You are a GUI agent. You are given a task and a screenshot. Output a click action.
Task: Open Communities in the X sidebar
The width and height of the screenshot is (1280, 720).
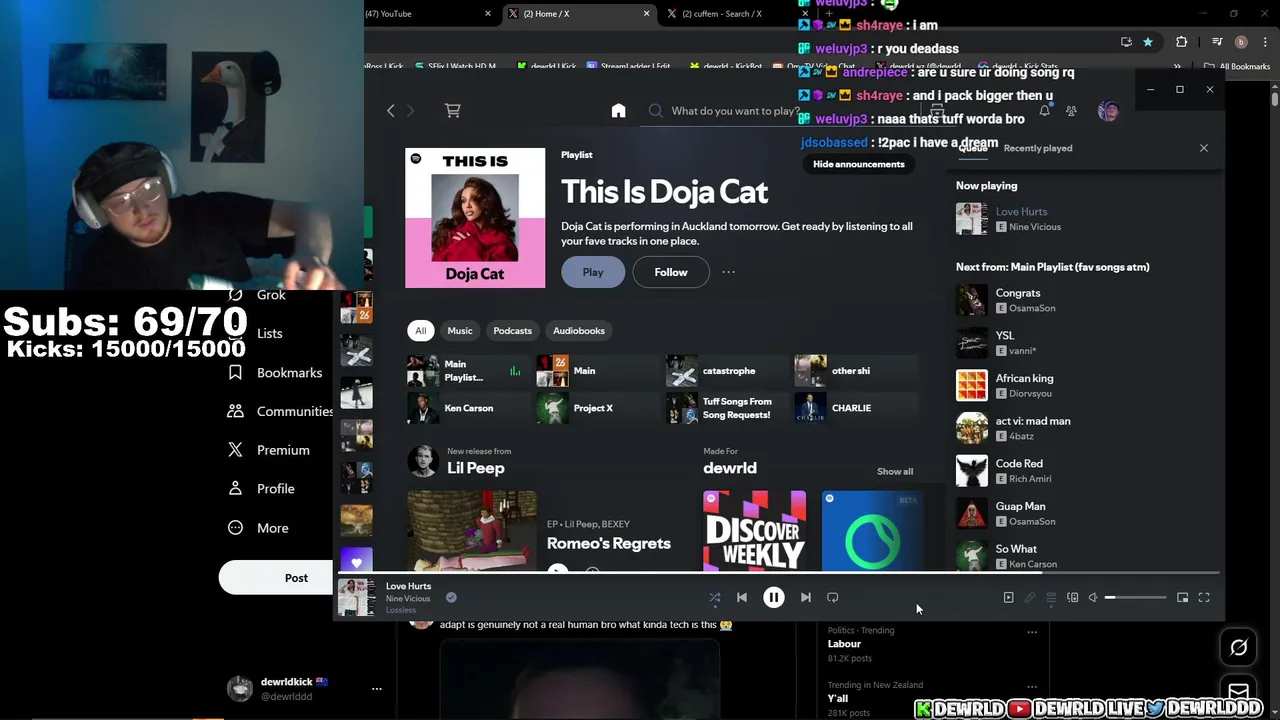(280, 411)
